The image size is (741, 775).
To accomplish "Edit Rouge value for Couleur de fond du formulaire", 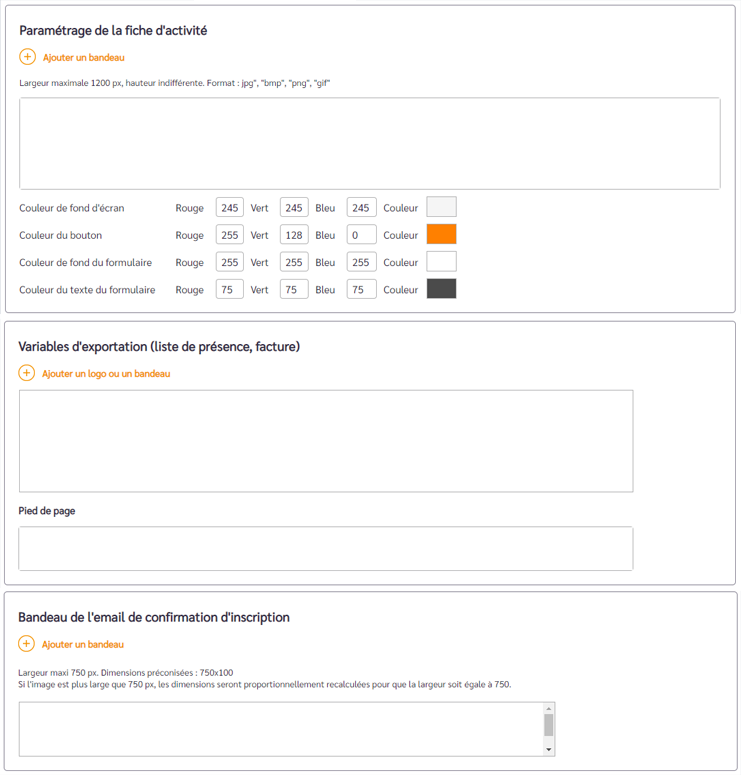I will click(229, 262).
